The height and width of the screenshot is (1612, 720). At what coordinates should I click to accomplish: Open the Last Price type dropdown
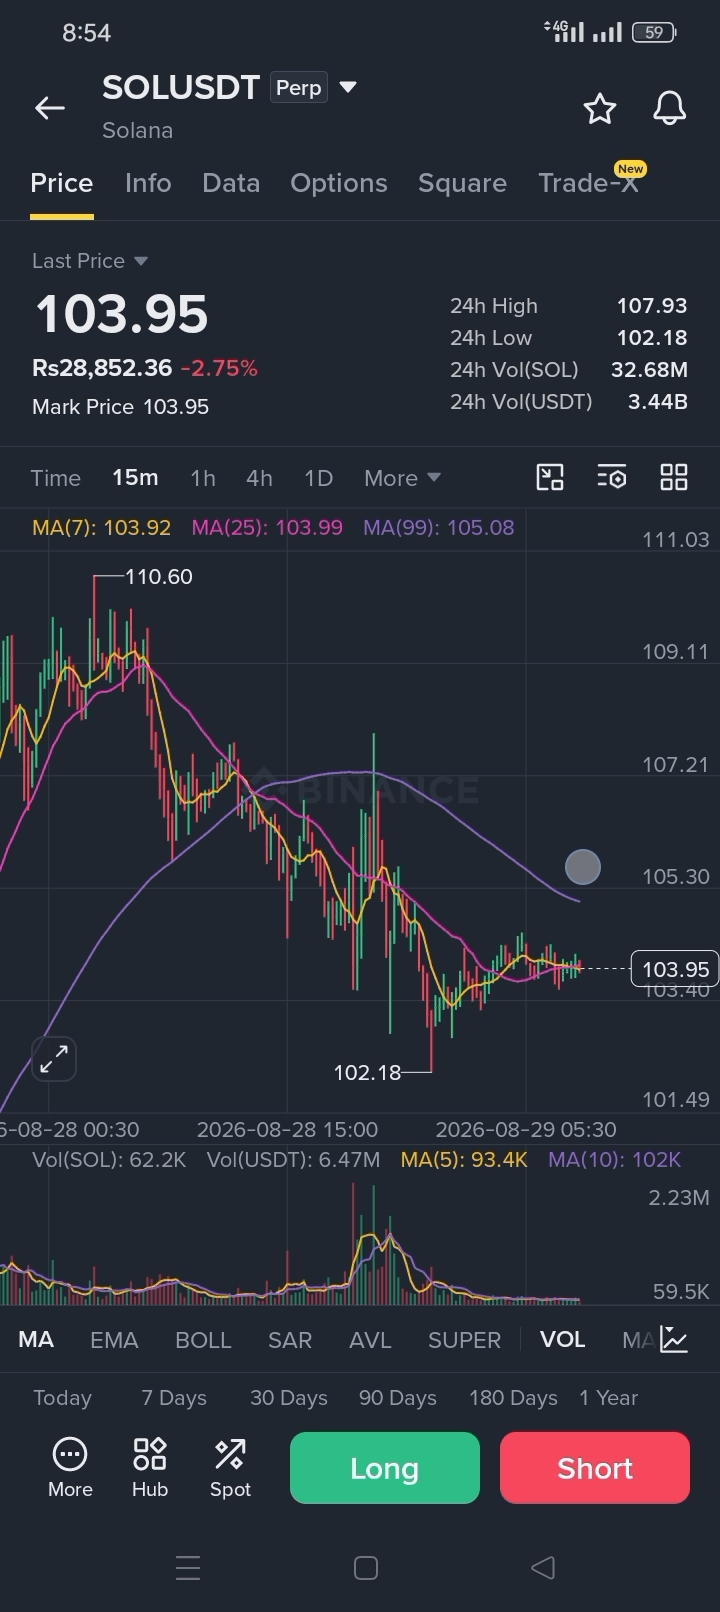[x=90, y=261]
